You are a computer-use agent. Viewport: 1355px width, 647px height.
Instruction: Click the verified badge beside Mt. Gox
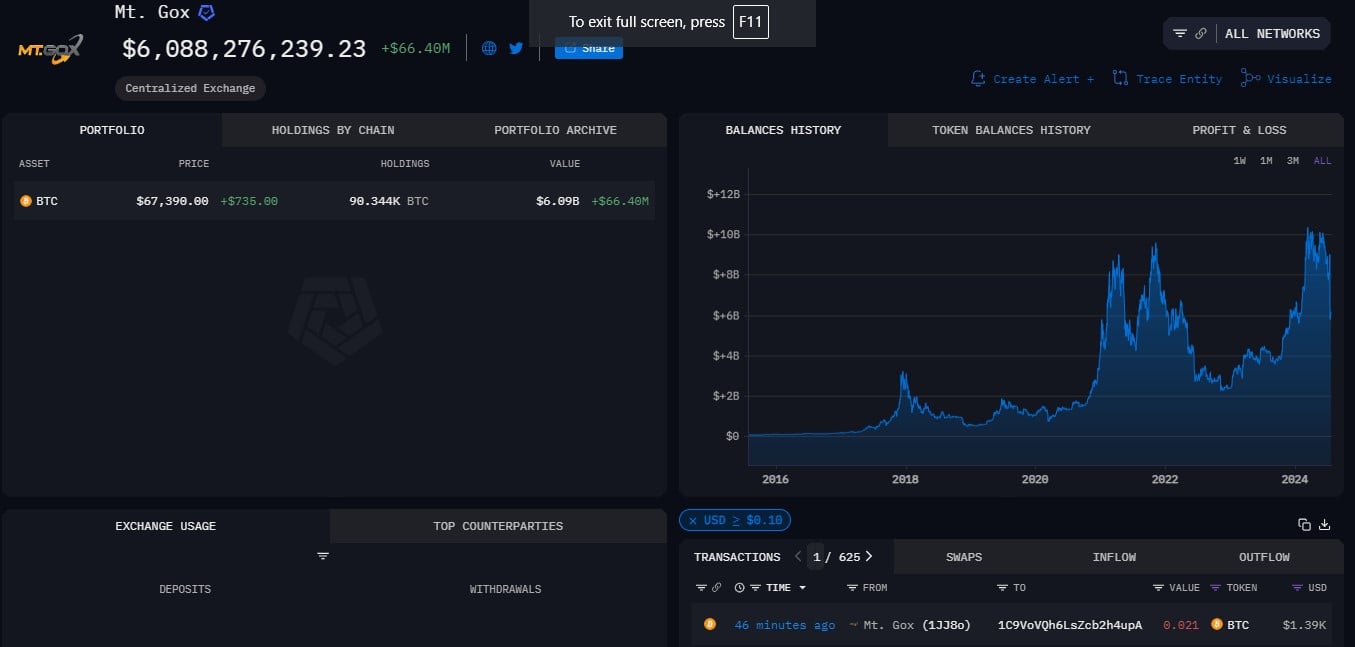coord(206,13)
